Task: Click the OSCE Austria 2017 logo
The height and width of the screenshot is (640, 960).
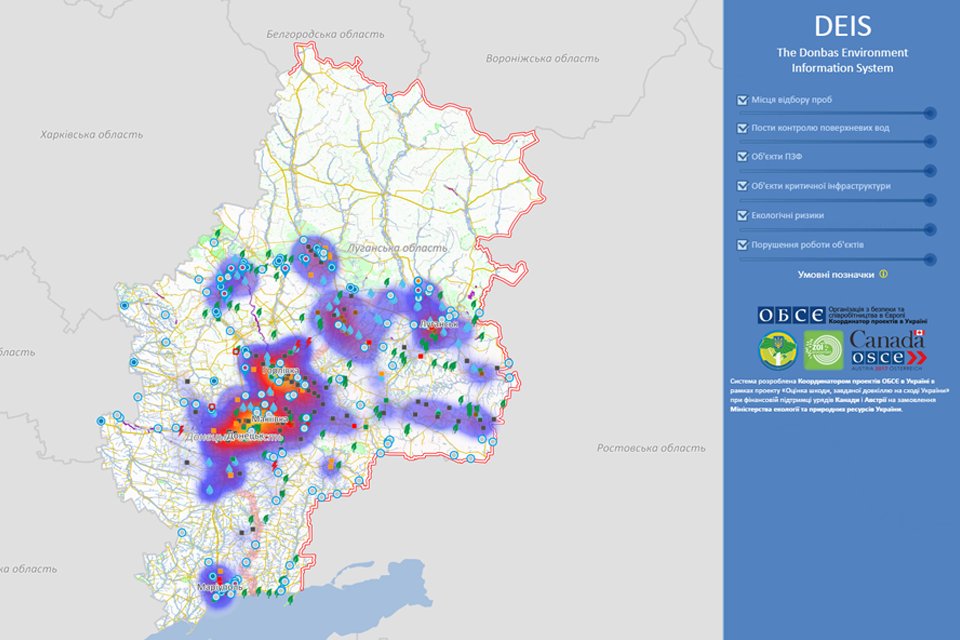Action: [888, 360]
